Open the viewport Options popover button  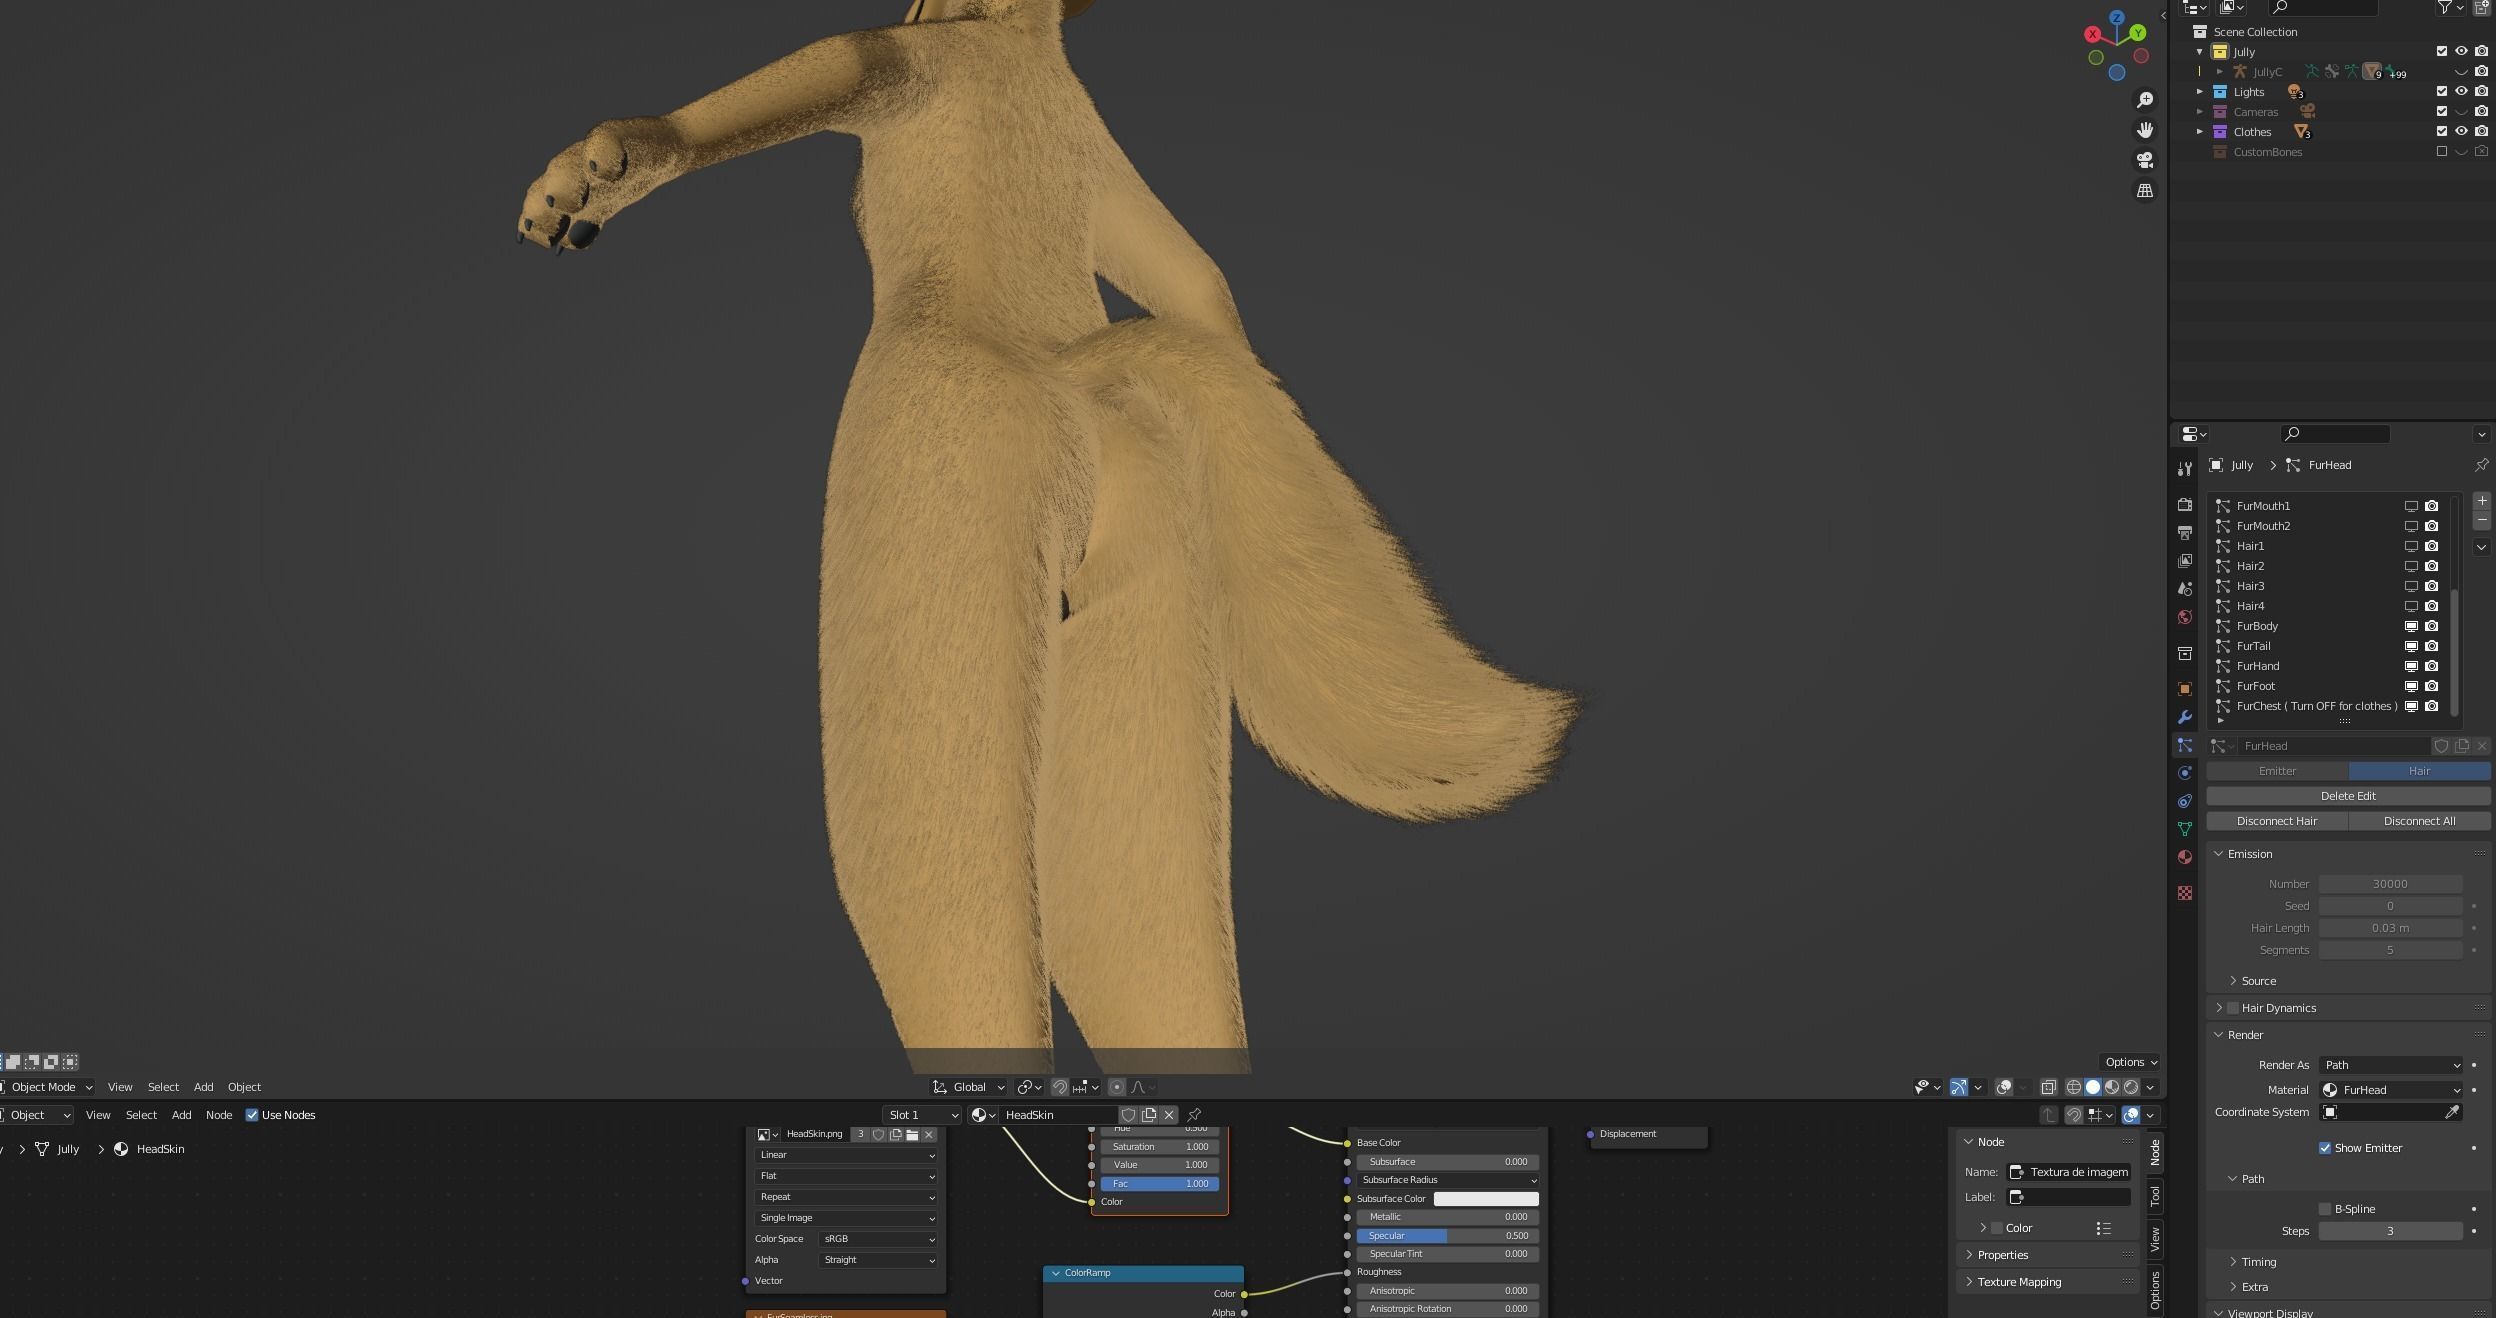click(2131, 1062)
